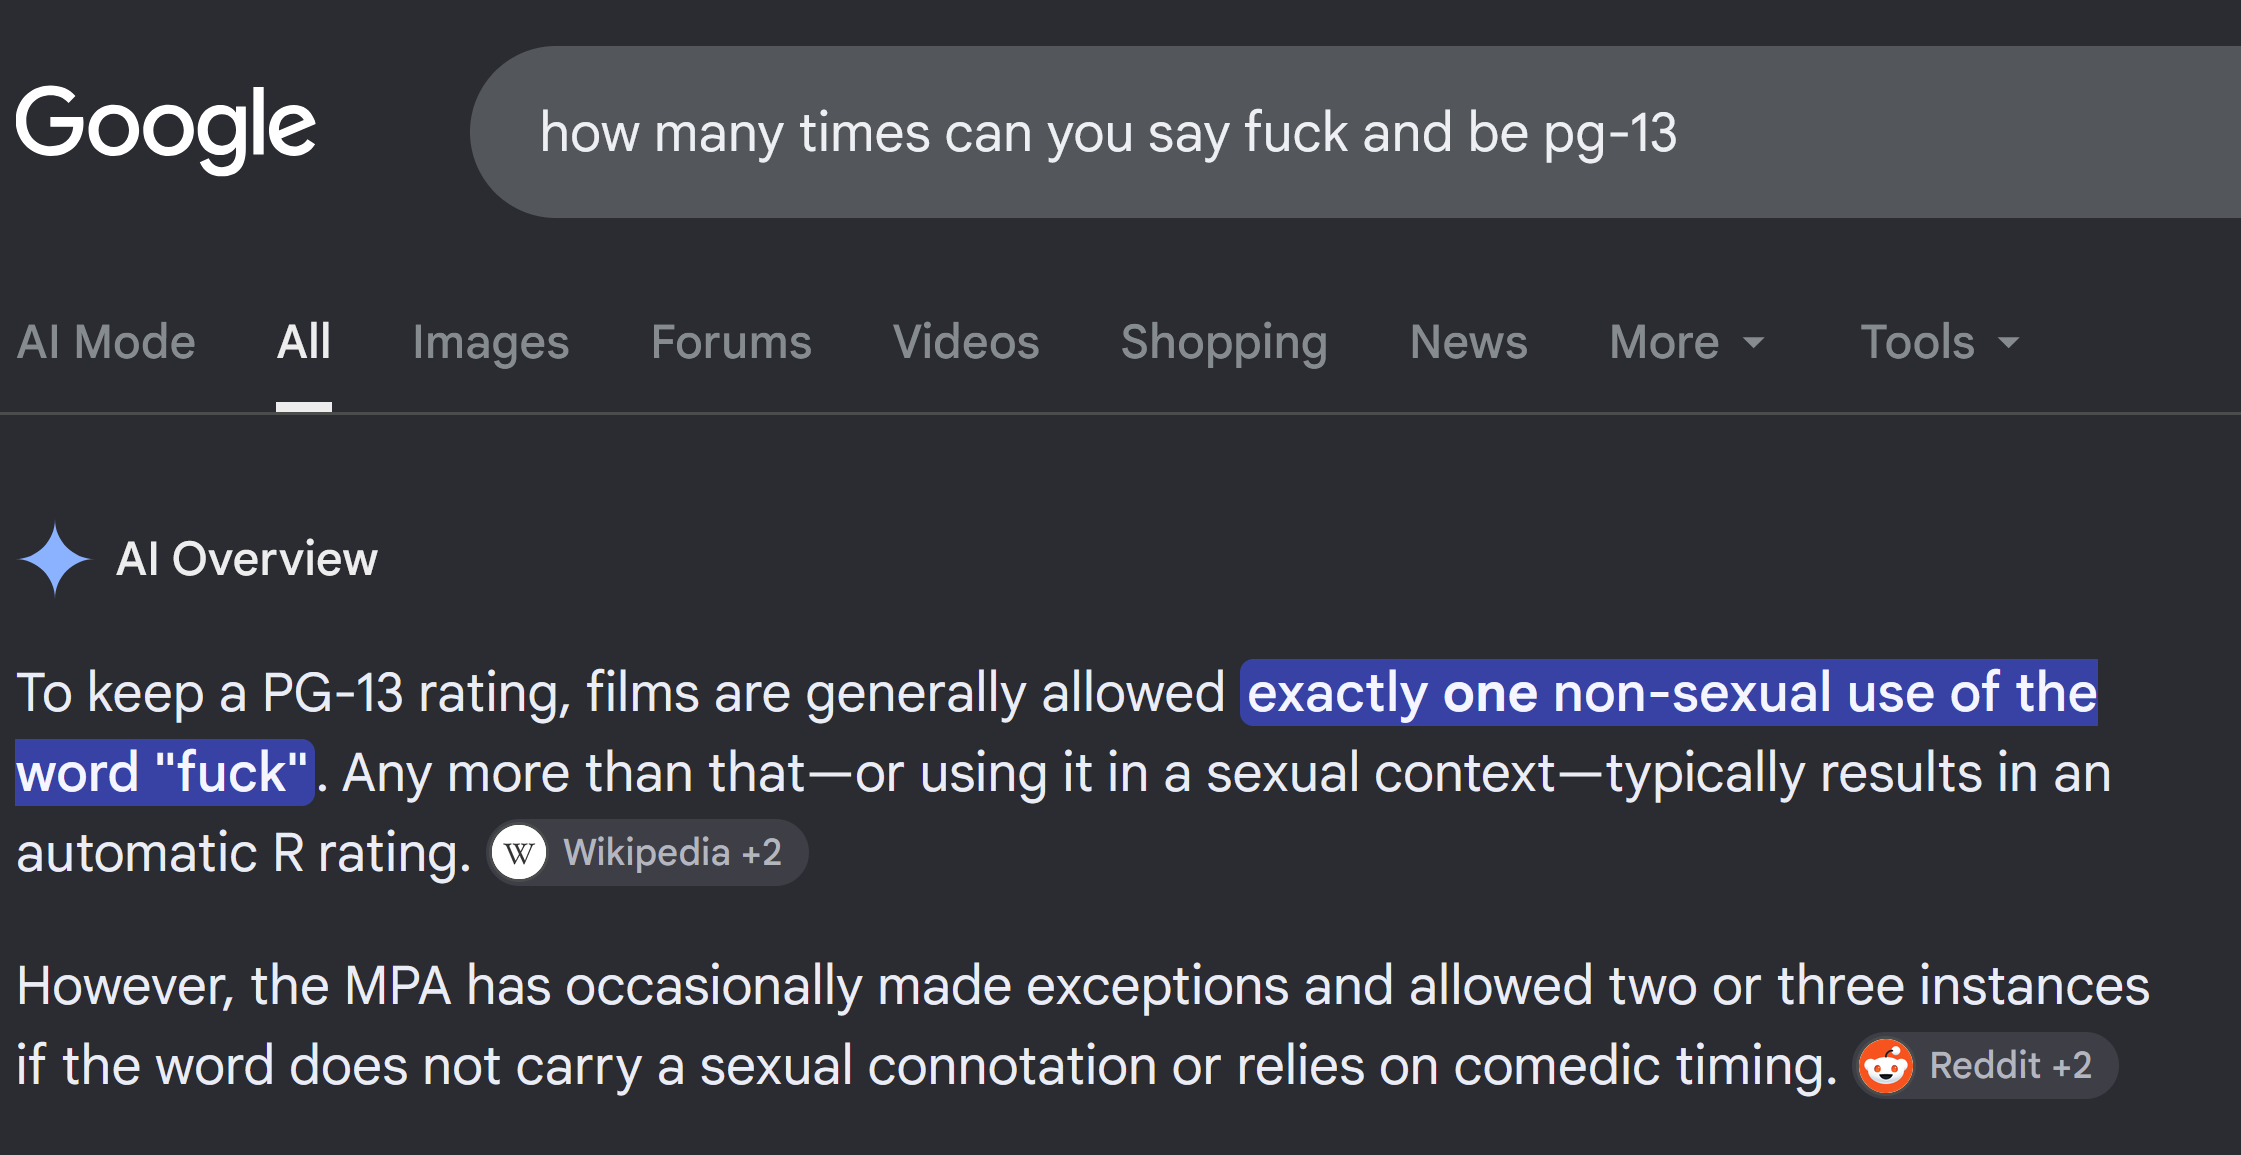Click the Reddit source icon
The image size is (2241, 1155).
1886,1066
